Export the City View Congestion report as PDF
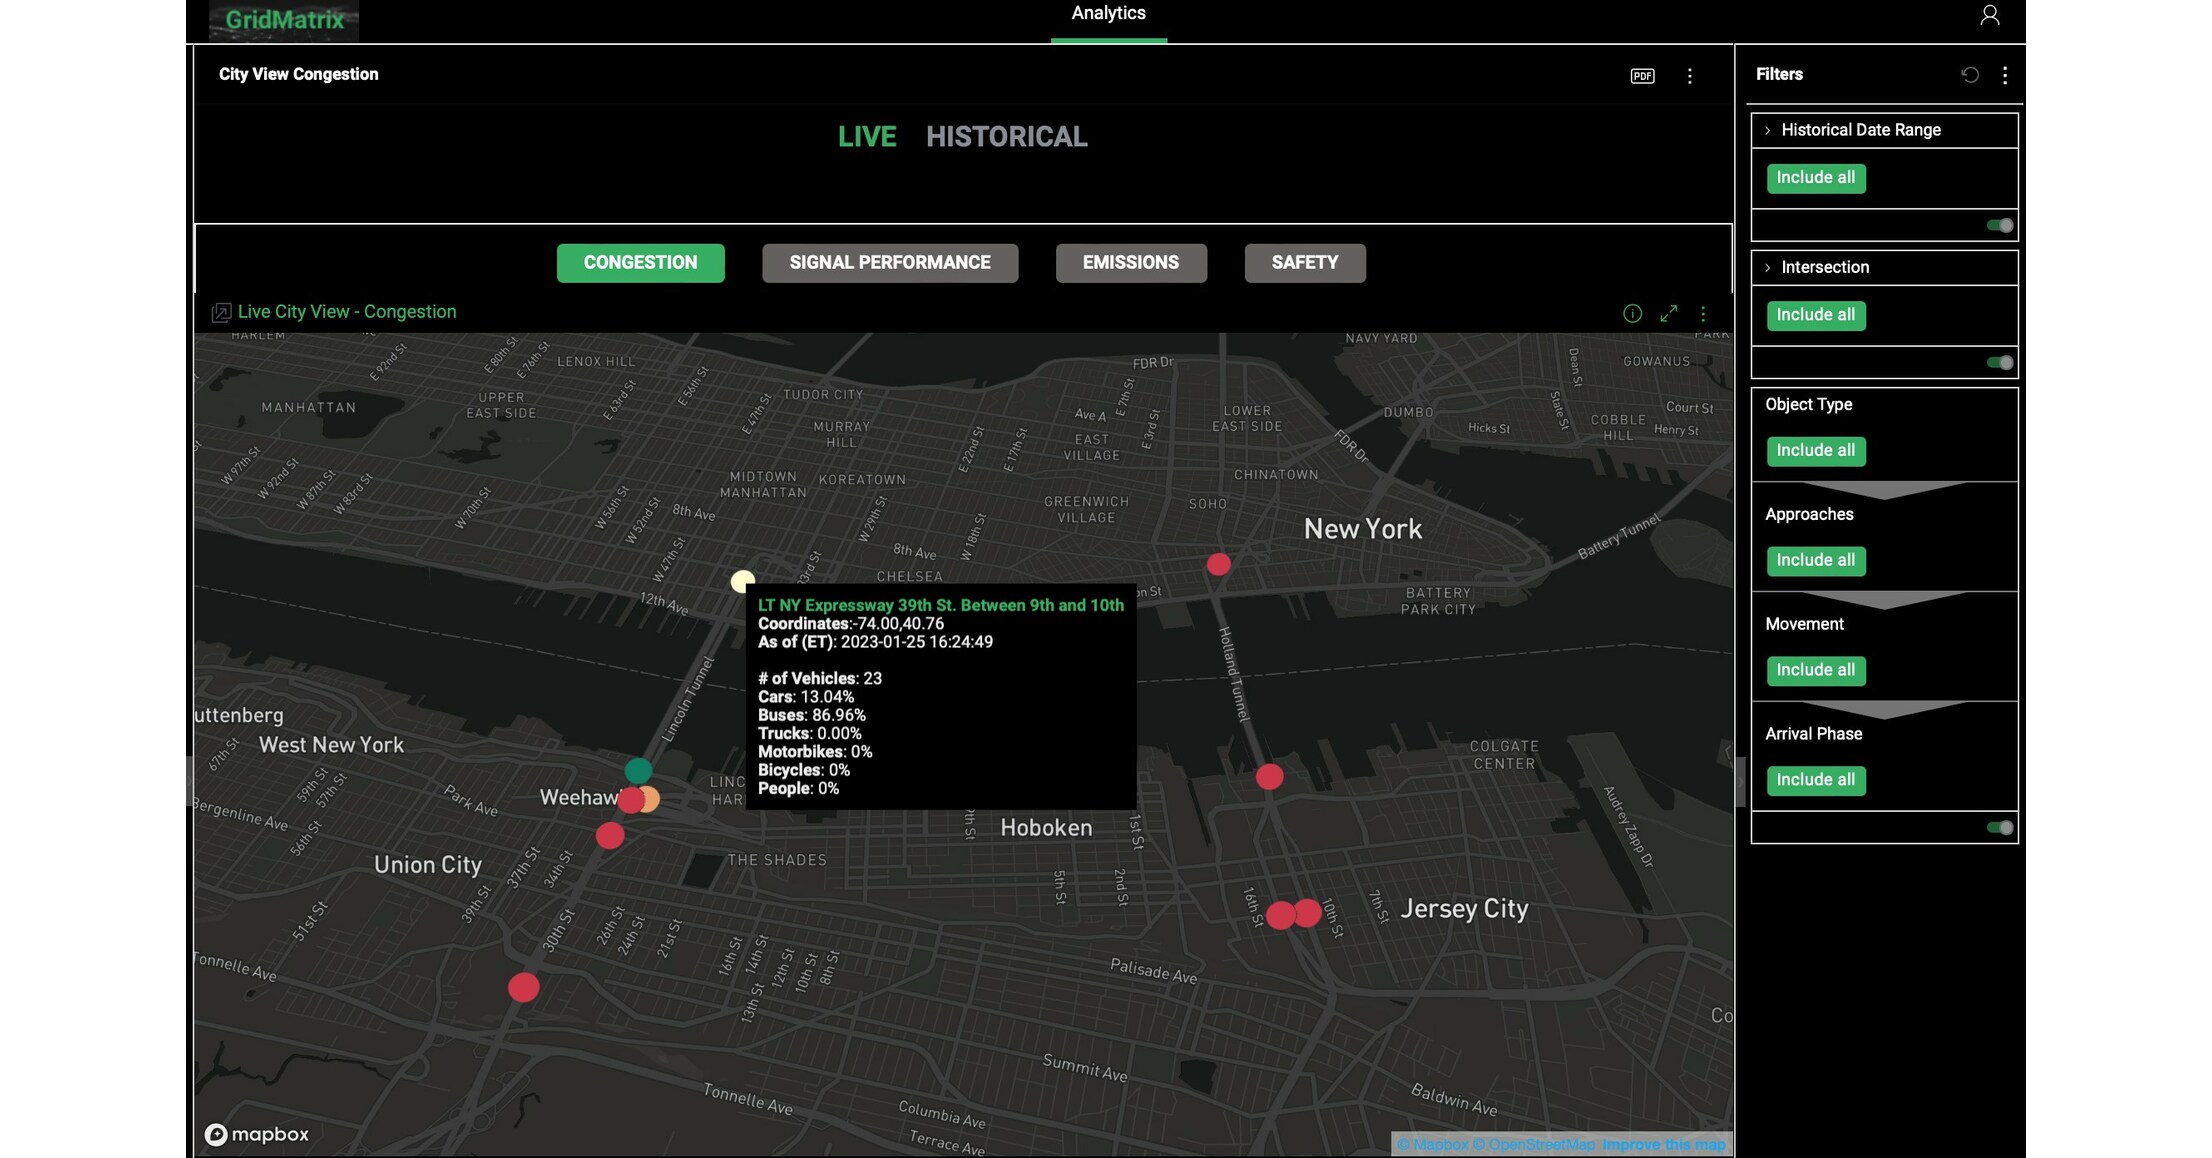2212x1158 pixels. (1641, 75)
